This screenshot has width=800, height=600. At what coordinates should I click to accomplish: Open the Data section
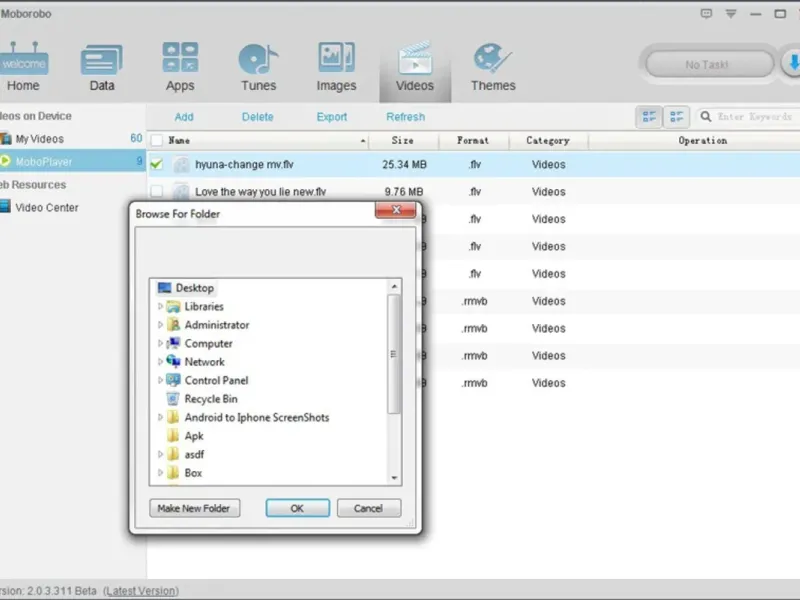pos(102,67)
